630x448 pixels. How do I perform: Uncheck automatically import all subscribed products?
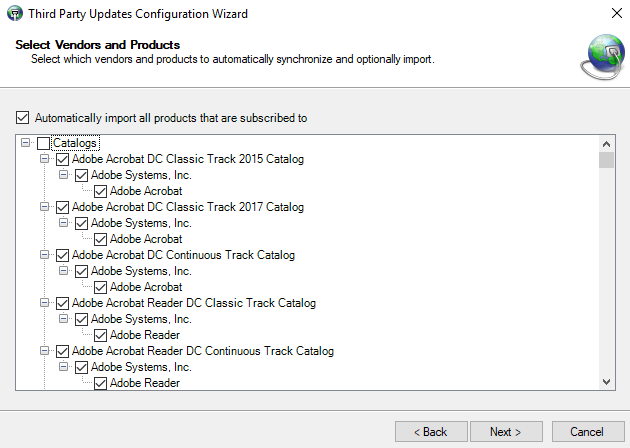click(x=24, y=118)
